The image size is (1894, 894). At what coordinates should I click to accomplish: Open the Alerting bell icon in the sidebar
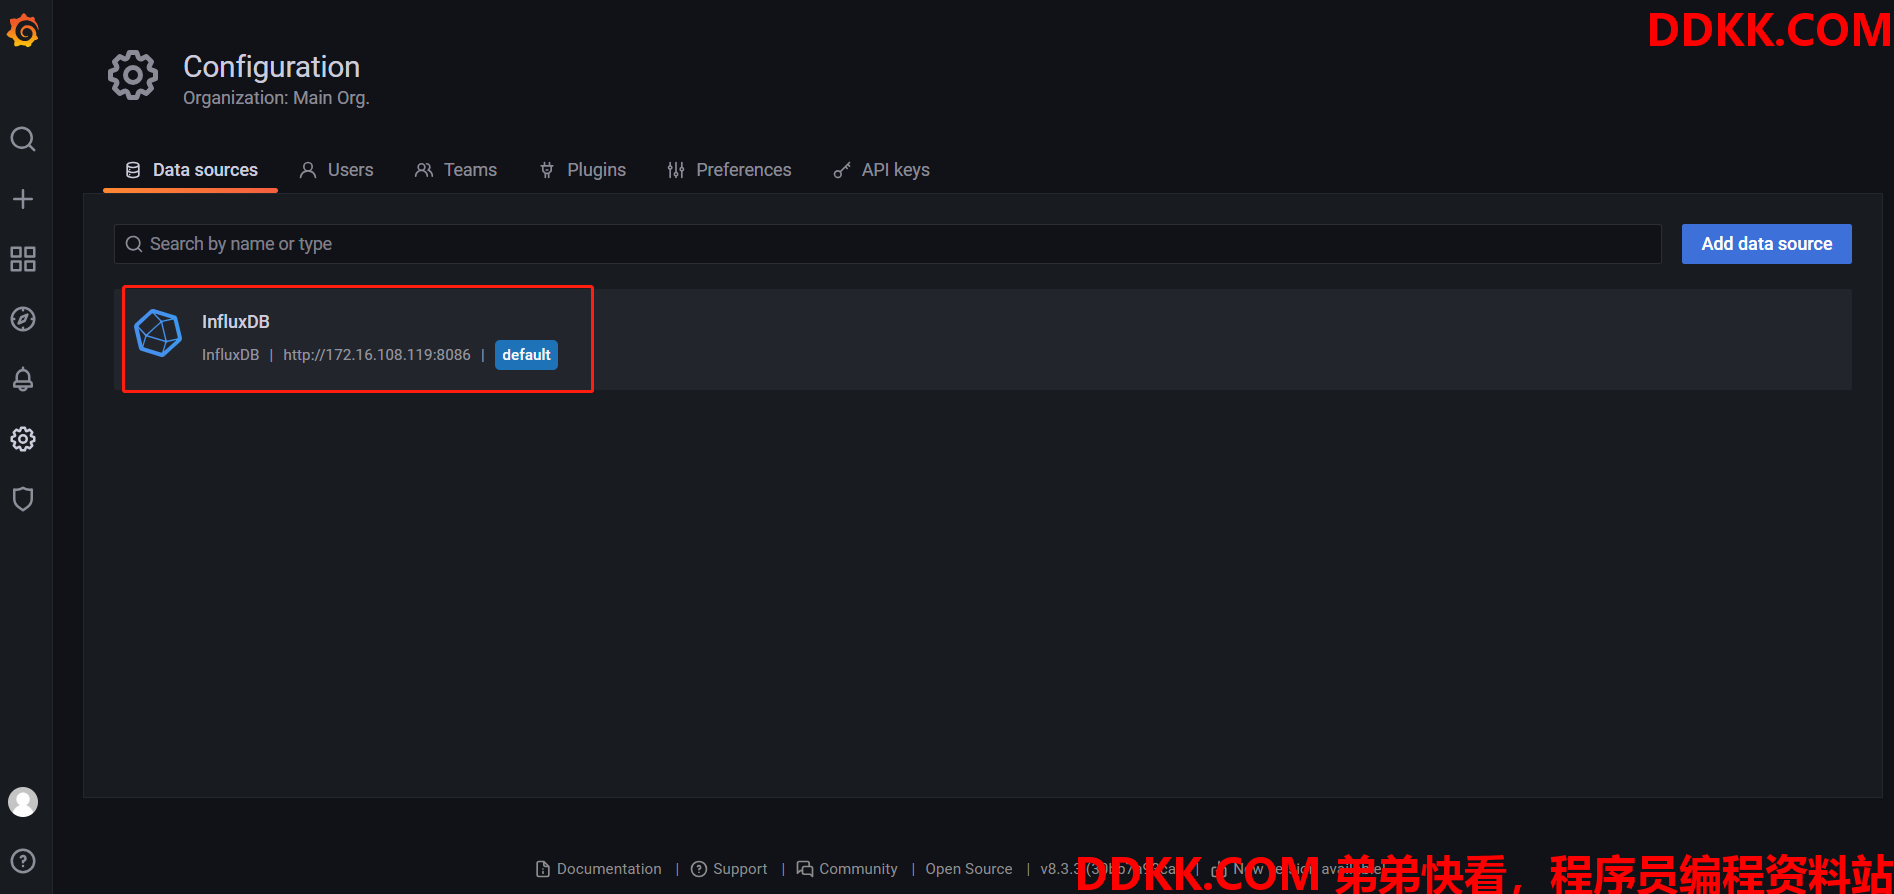point(23,379)
